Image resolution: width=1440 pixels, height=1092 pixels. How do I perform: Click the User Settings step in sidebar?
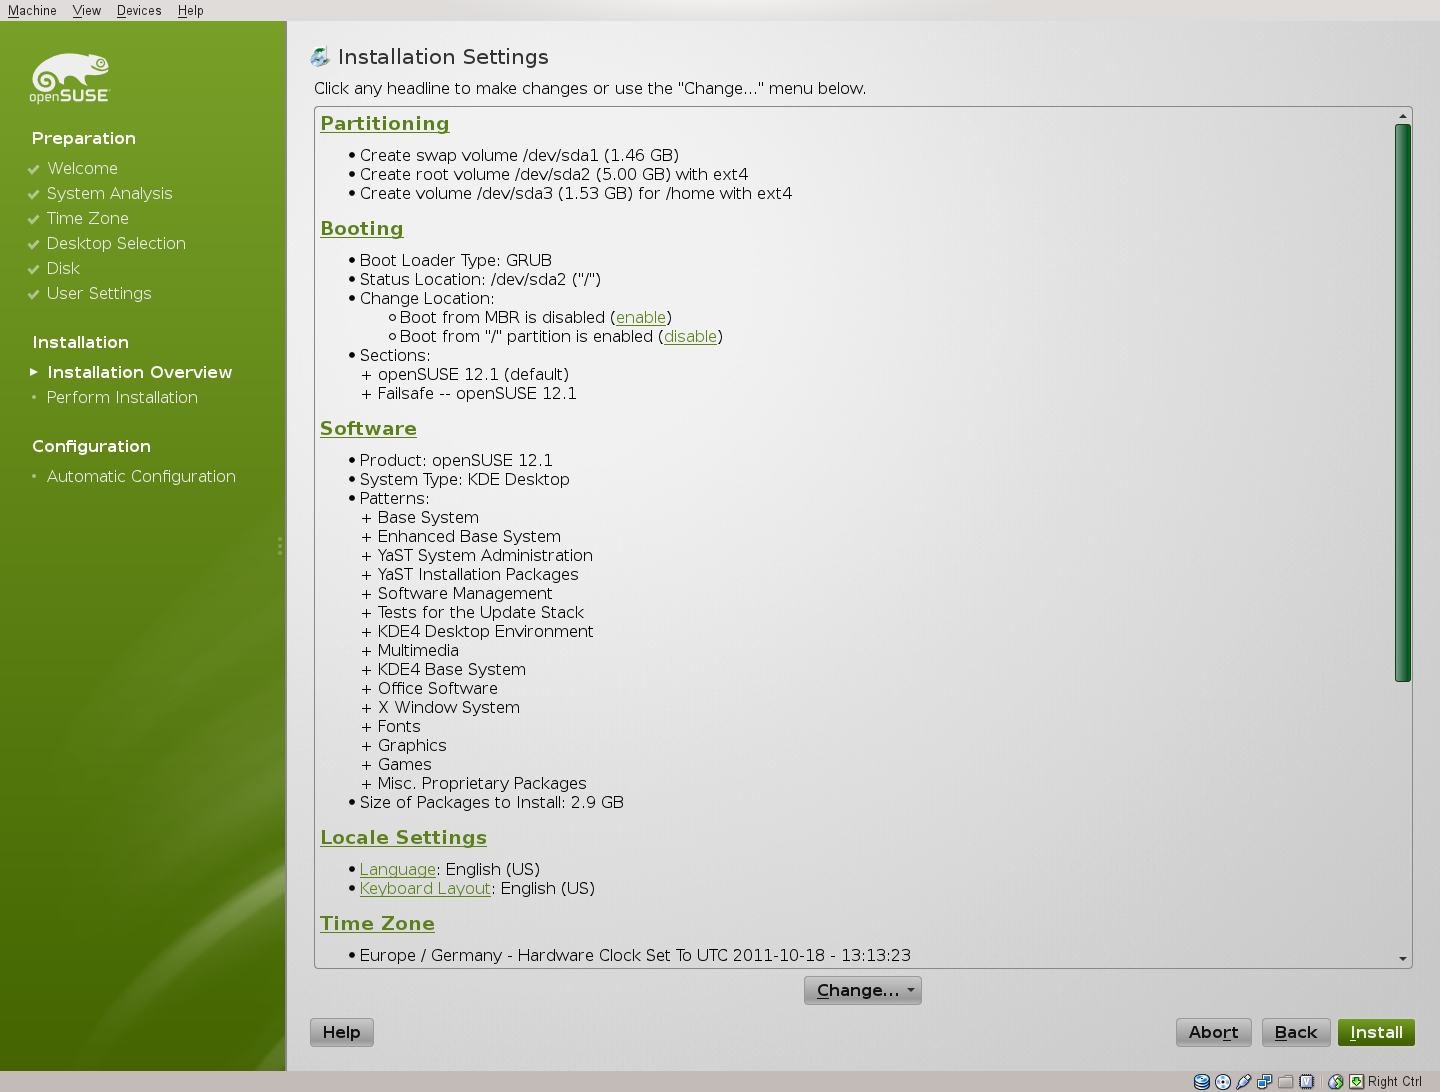coord(99,293)
